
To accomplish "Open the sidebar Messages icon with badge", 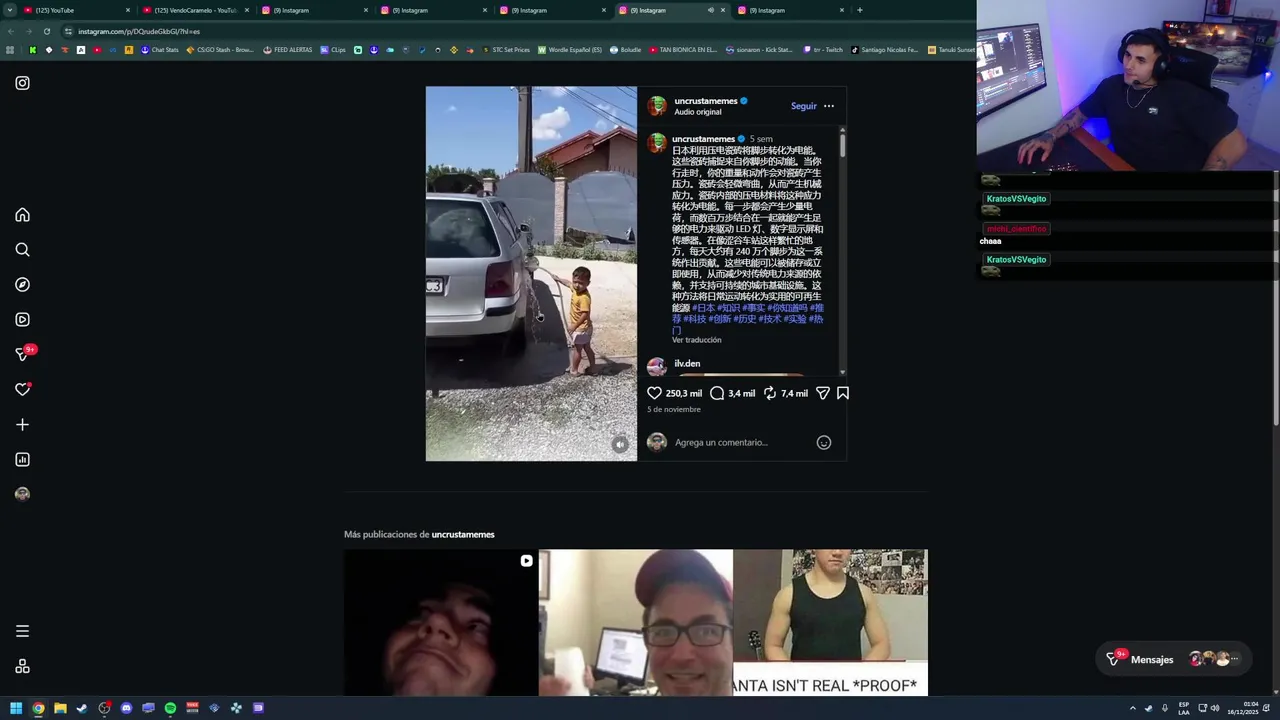I will tap(24, 353).
